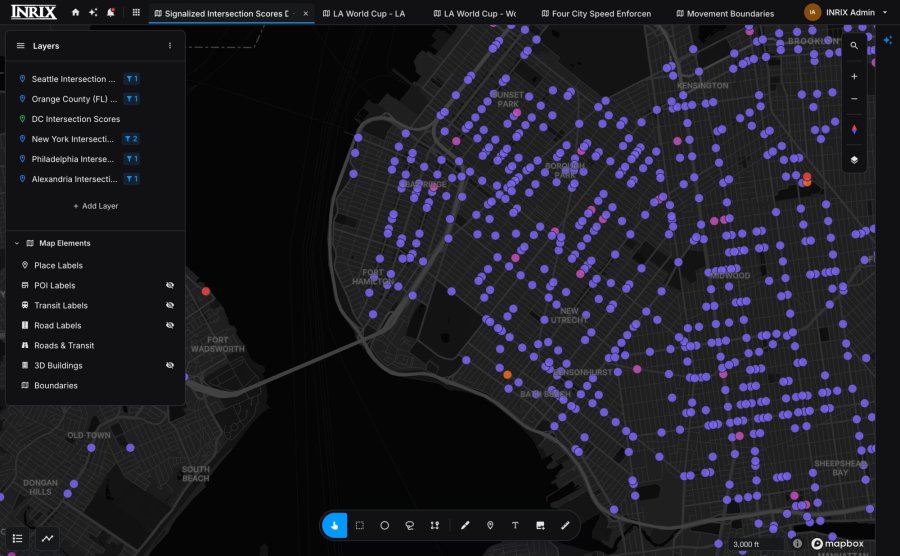This screenshot has width=900, height=556.
Task: Select DC Intersection Scores layer name
Action: click(x=76, y=119)
